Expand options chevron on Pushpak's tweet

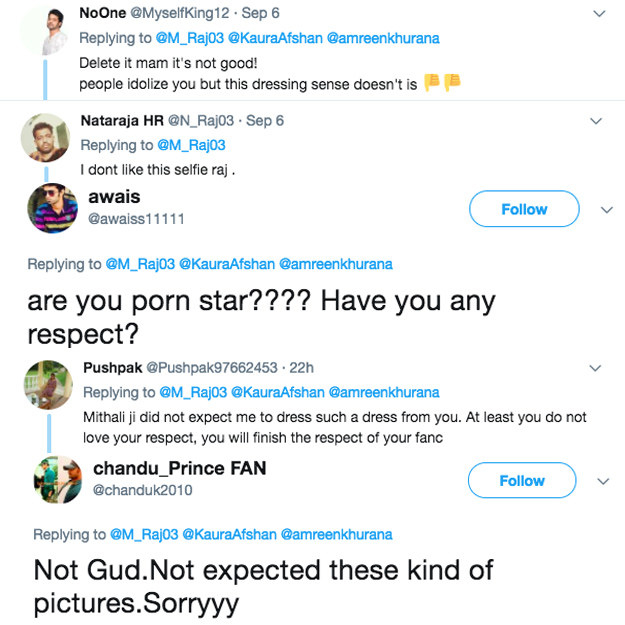pyautogui.click(x=595, y=368)
